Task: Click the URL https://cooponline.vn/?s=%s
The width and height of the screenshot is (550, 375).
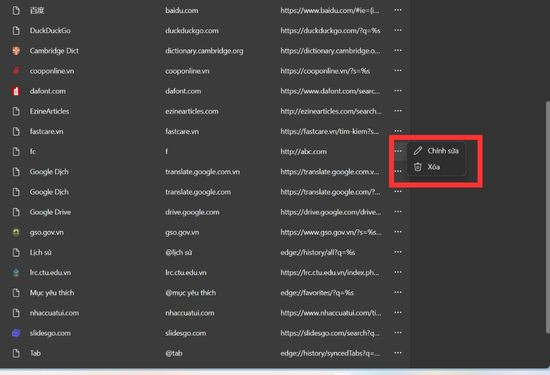Action: click(x=325, y=71)
